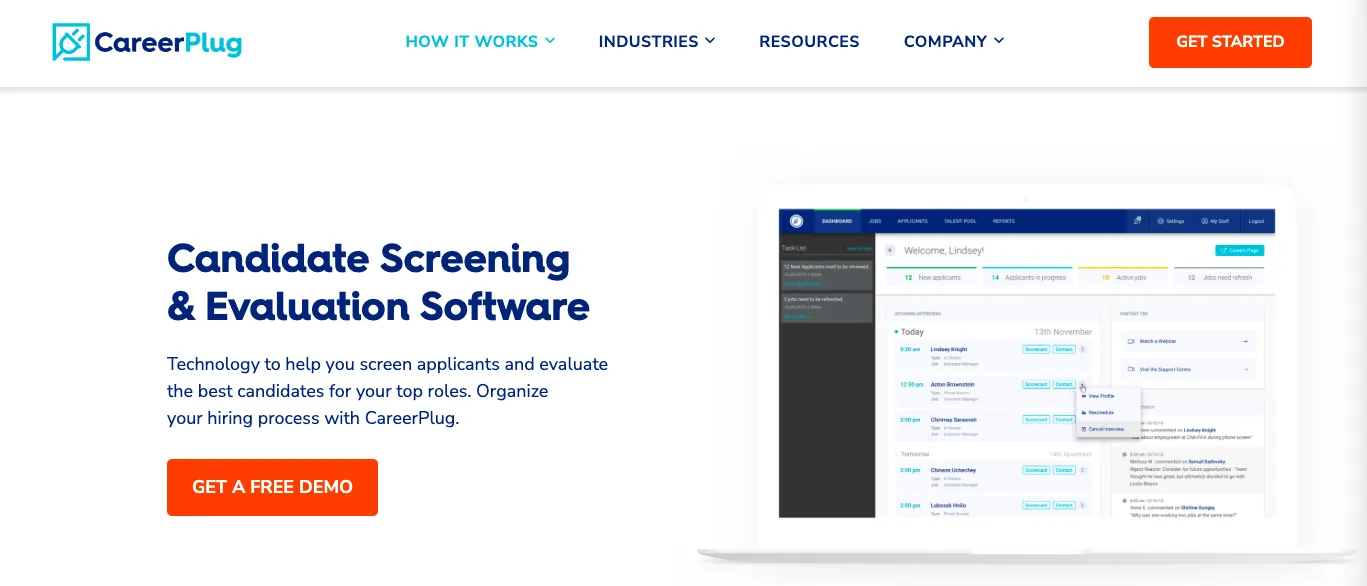
Task: Open the TALENT POOL tab in the preview
Action: click(x=960, y=221)
